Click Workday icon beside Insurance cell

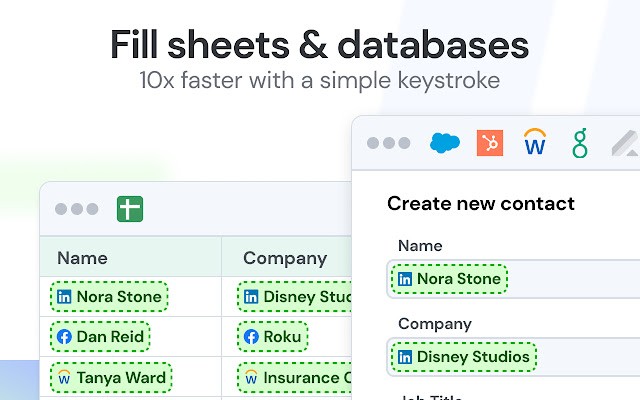coord(251,378)
